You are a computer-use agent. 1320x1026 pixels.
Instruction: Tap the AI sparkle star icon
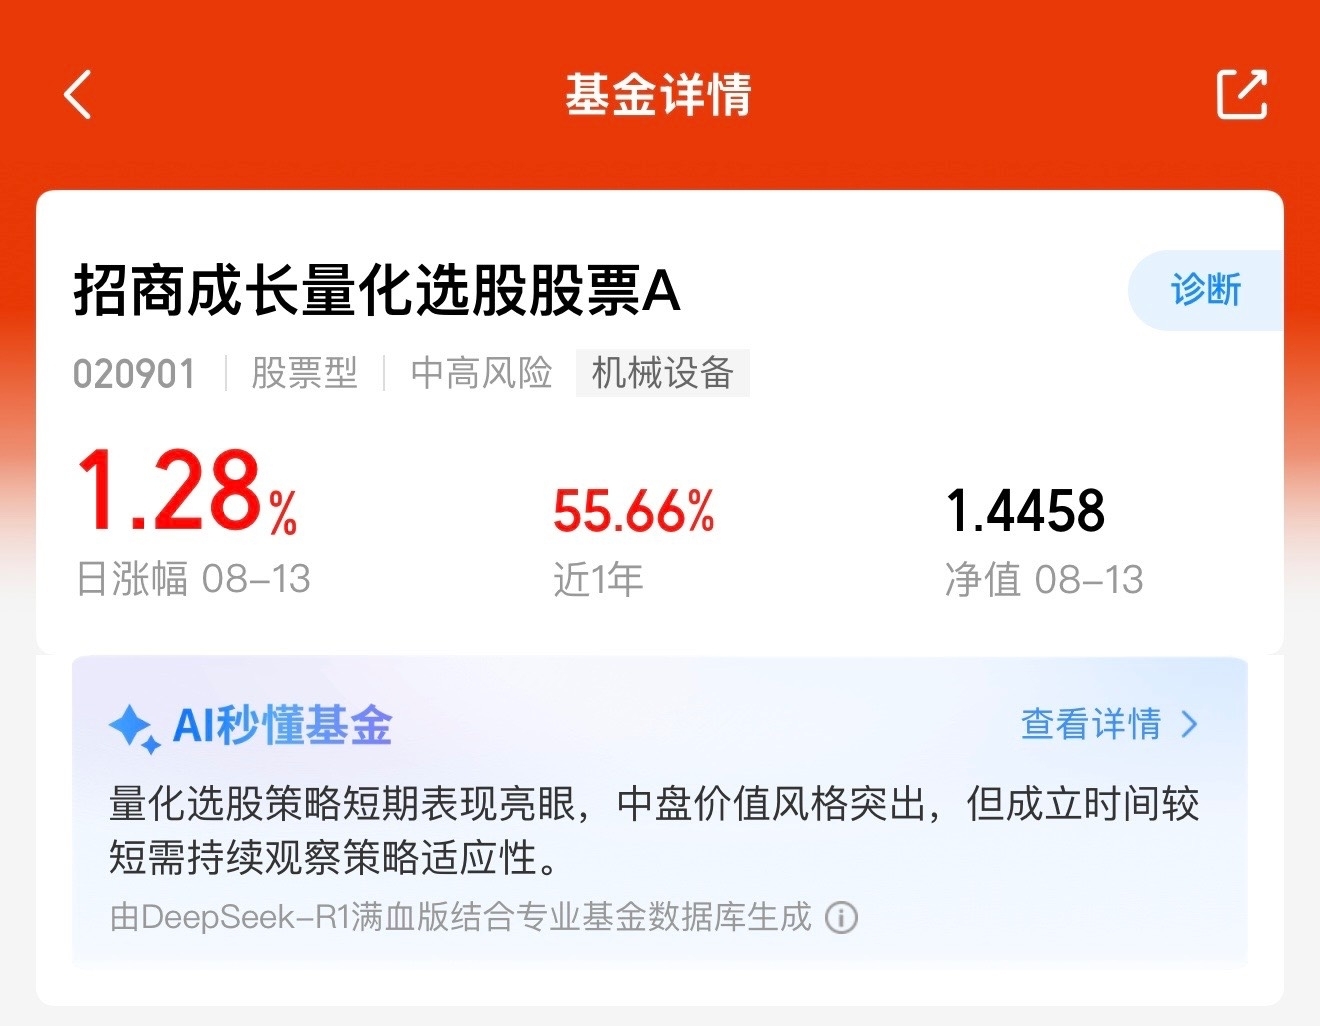pos(135,727)
